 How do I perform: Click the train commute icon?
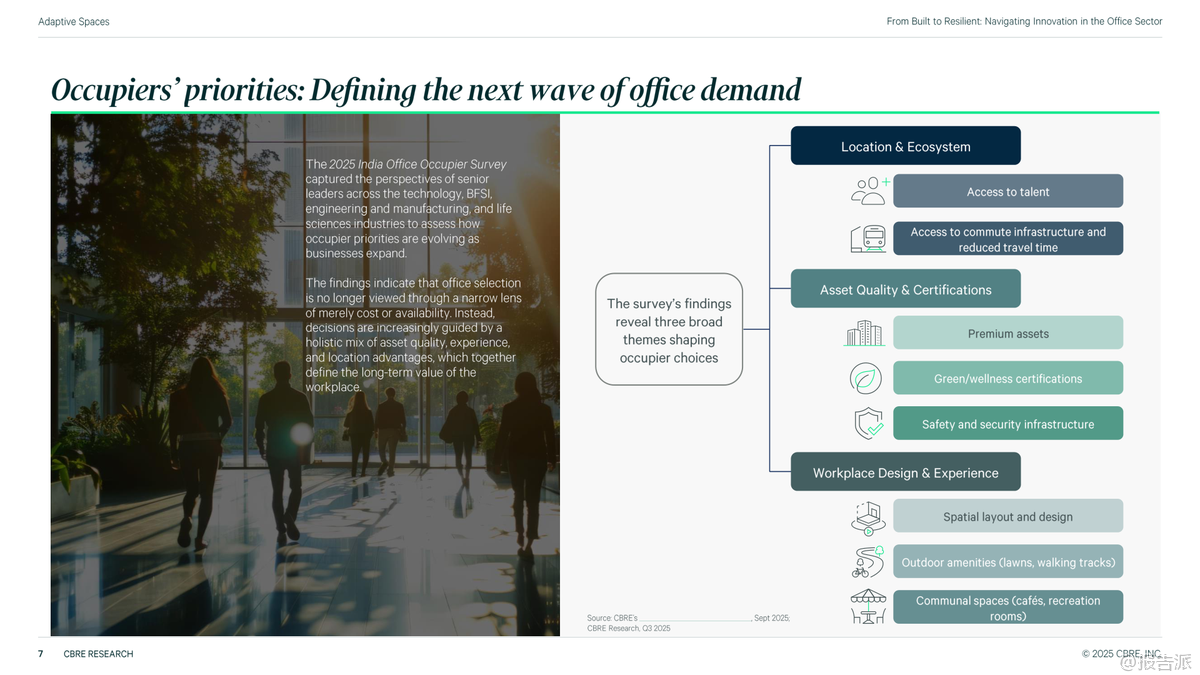point(868,239)
